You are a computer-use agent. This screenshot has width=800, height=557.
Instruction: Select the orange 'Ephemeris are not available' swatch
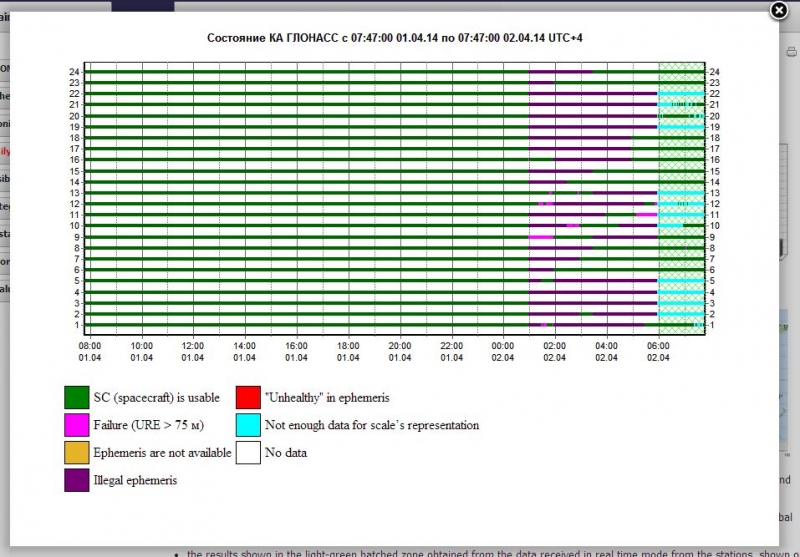(77, 453)
